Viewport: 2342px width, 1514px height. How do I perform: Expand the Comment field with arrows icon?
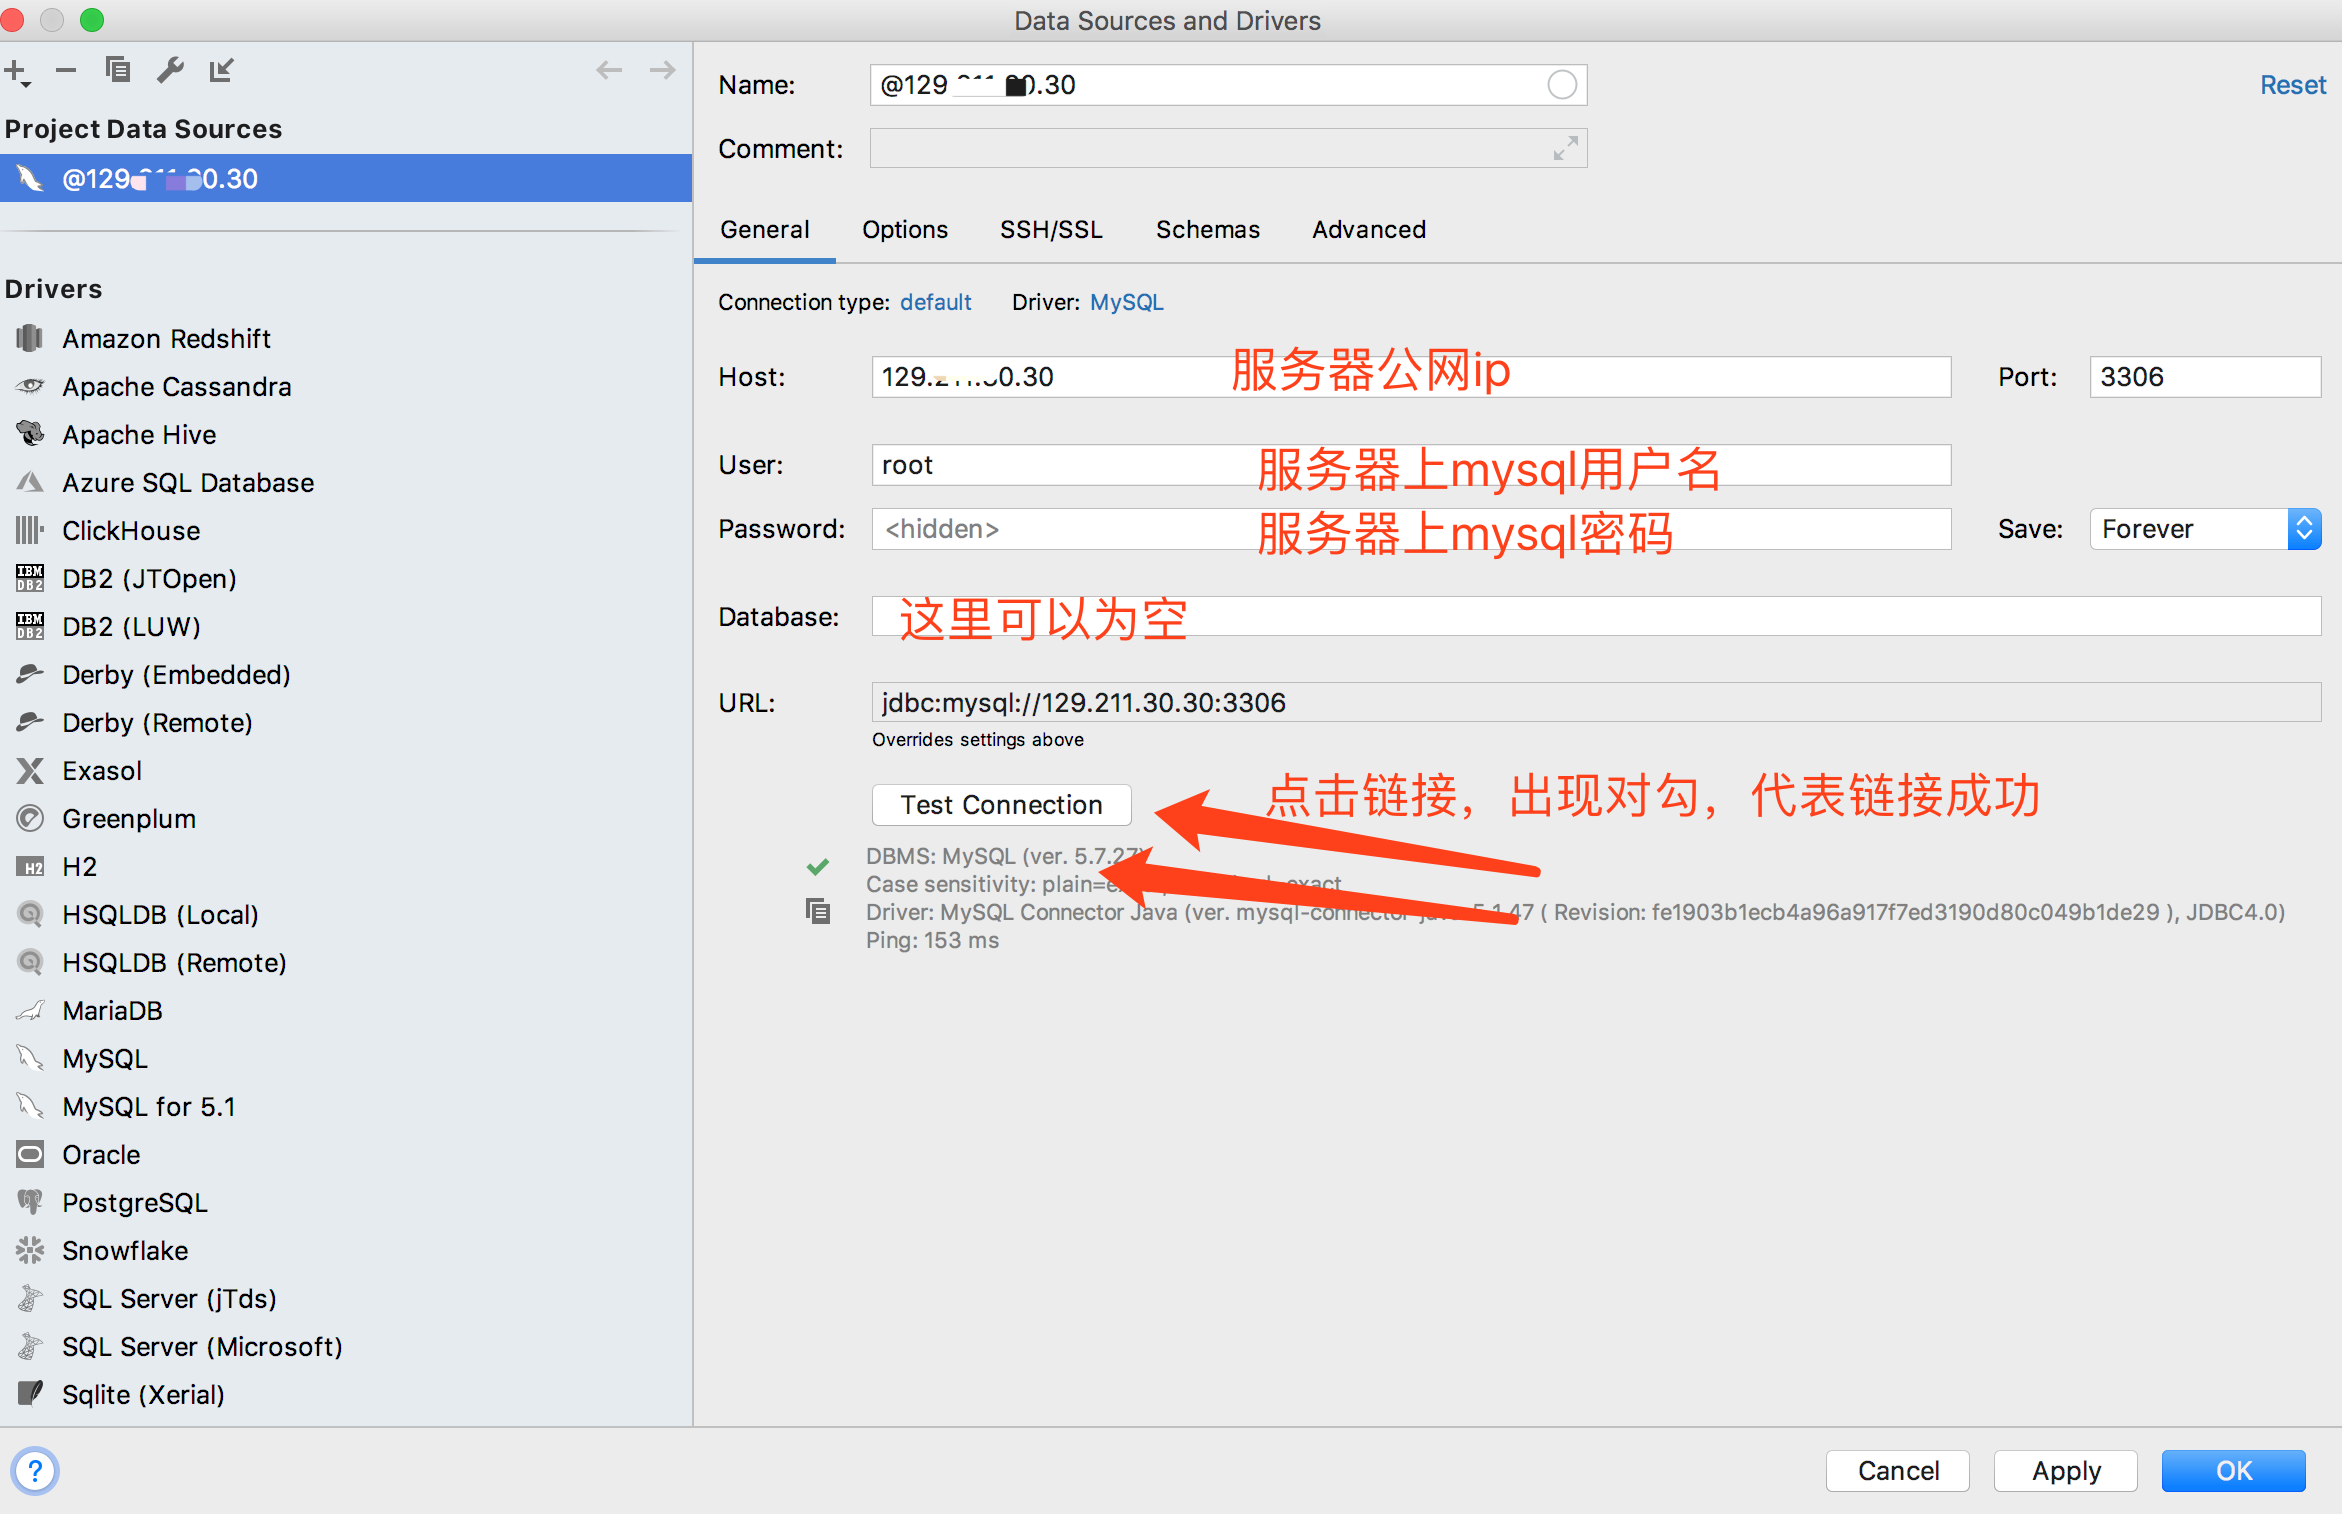coord(1565,149)
